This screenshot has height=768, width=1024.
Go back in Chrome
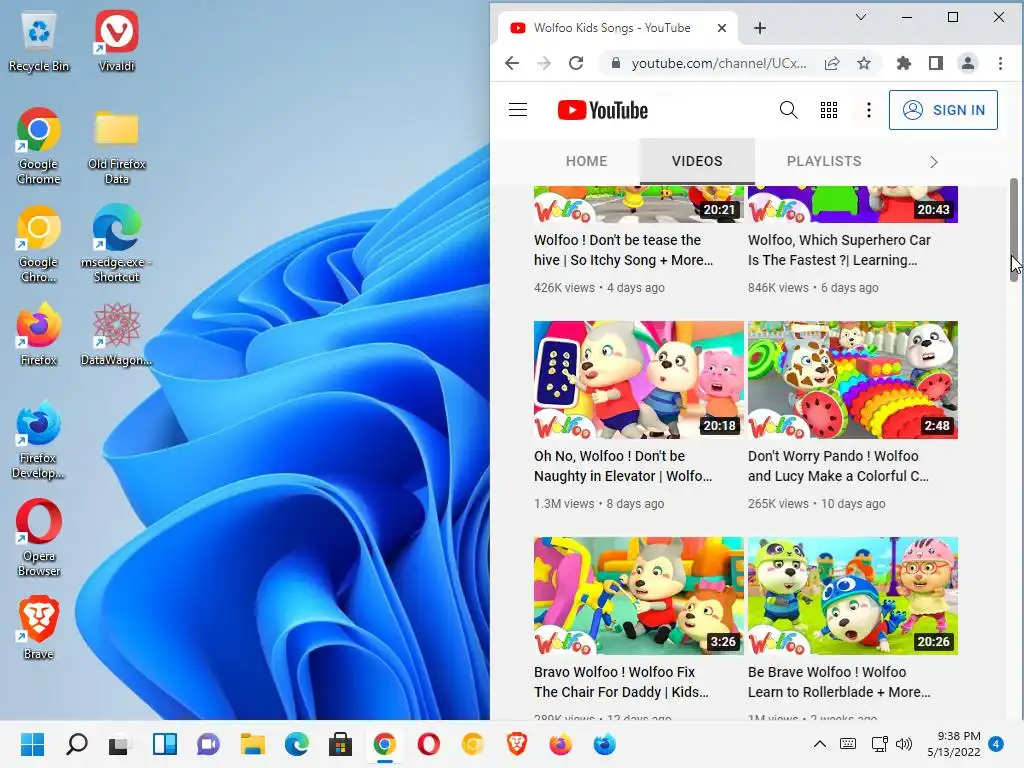tap(512, 63)
